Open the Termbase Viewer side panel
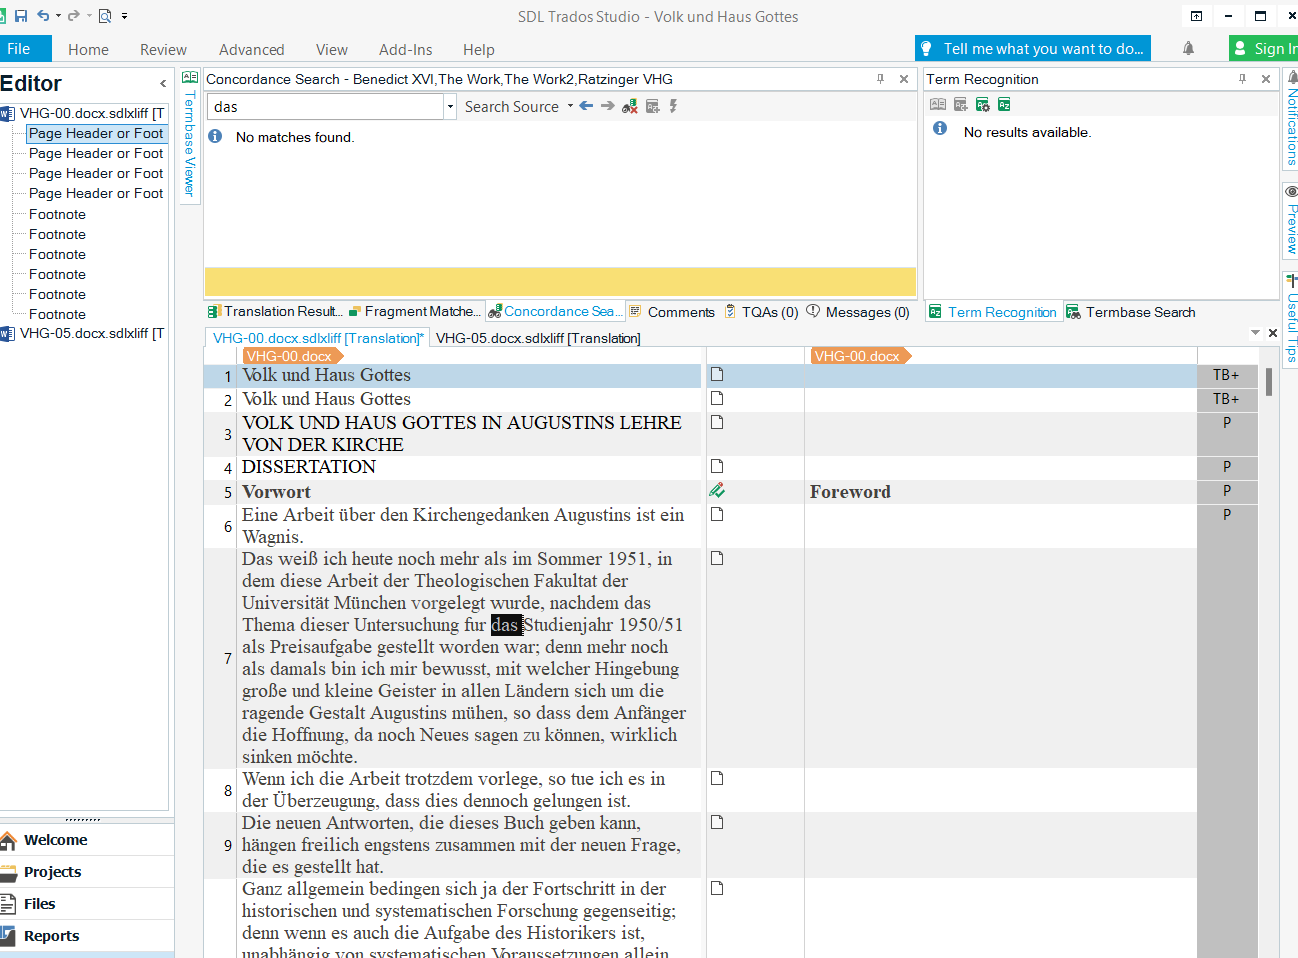Image resolution: width=1298 pixels, height=958 pixels. coord(189,135)
